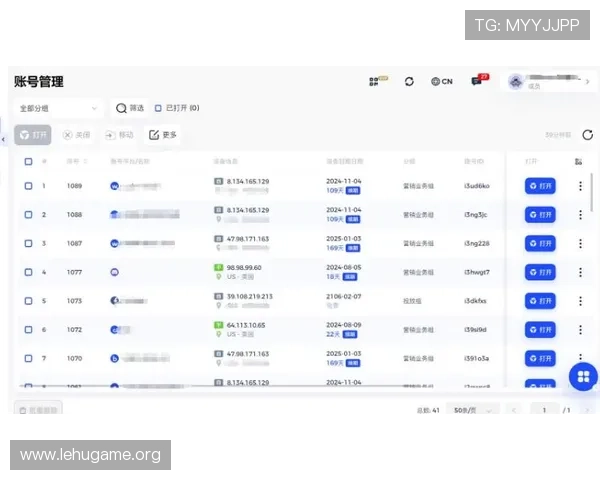Screen dimensions: 600x480
Task: Expand the left sidebar collapse arrow
Action: [3, 140]
